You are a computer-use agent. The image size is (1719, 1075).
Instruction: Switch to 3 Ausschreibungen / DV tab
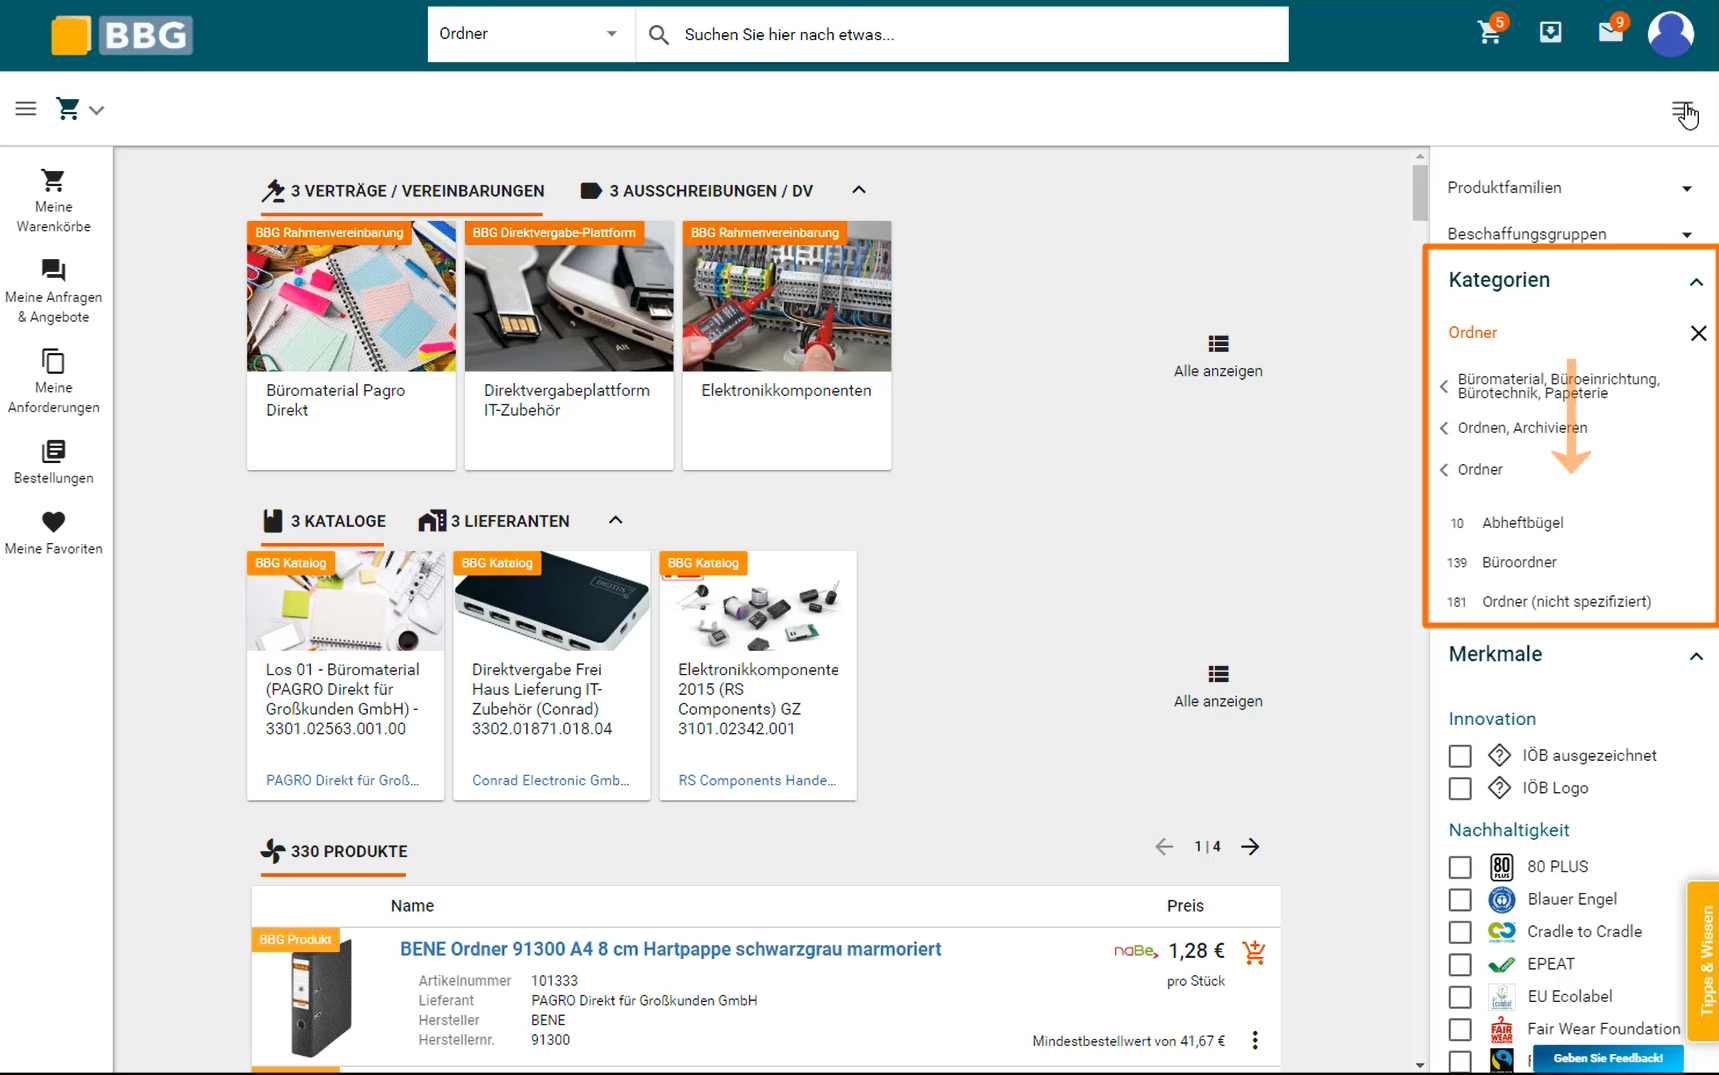pos(697,191)
